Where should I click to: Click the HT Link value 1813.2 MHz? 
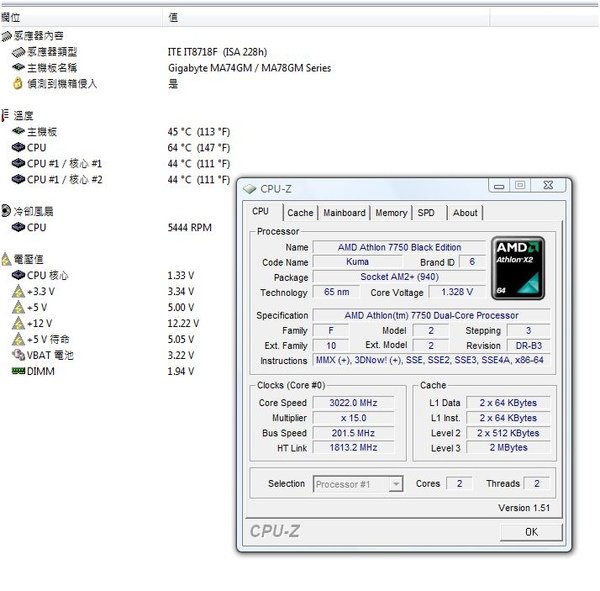[x=354, y=447]
